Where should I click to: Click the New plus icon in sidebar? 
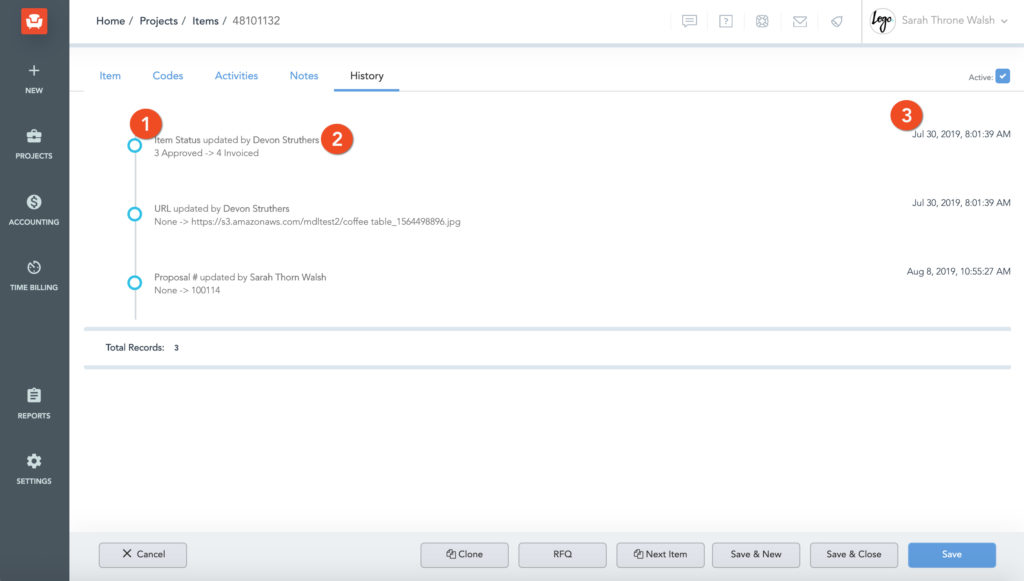(x=34, y=78)
